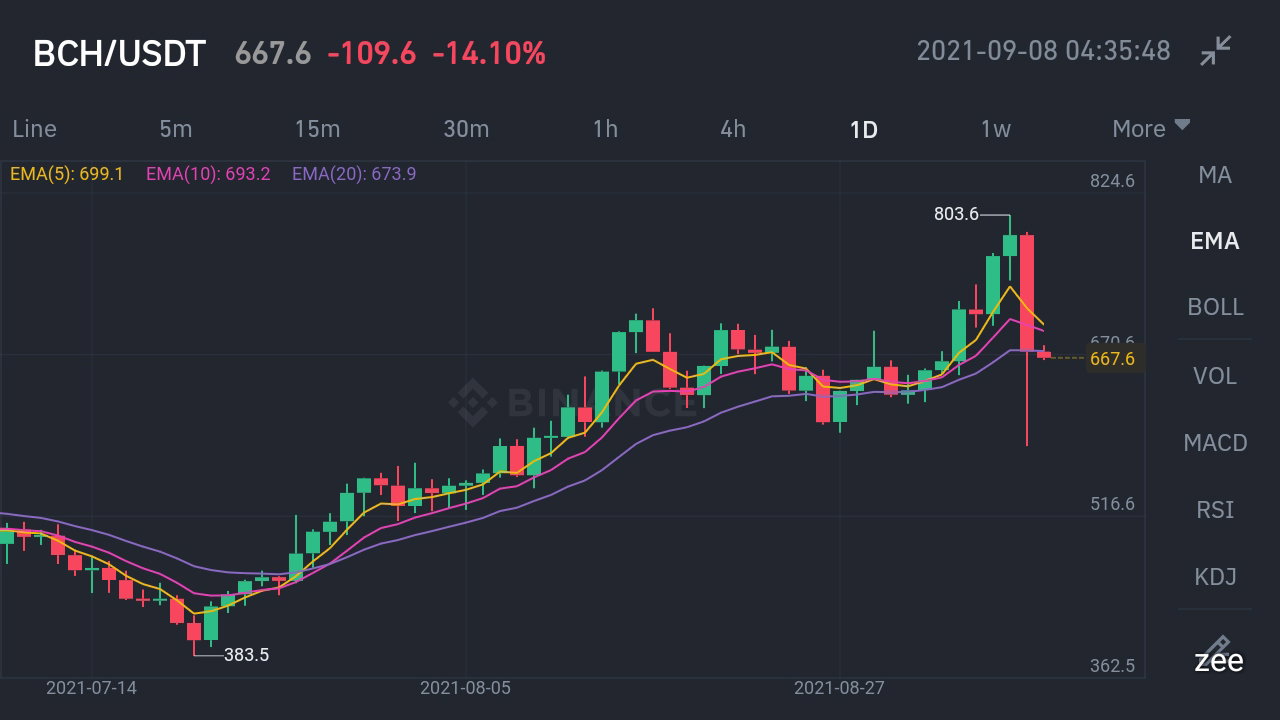Click the BCH/USDT pair title
Viewport: 1280px width, 720px height.
coord(119,53)
